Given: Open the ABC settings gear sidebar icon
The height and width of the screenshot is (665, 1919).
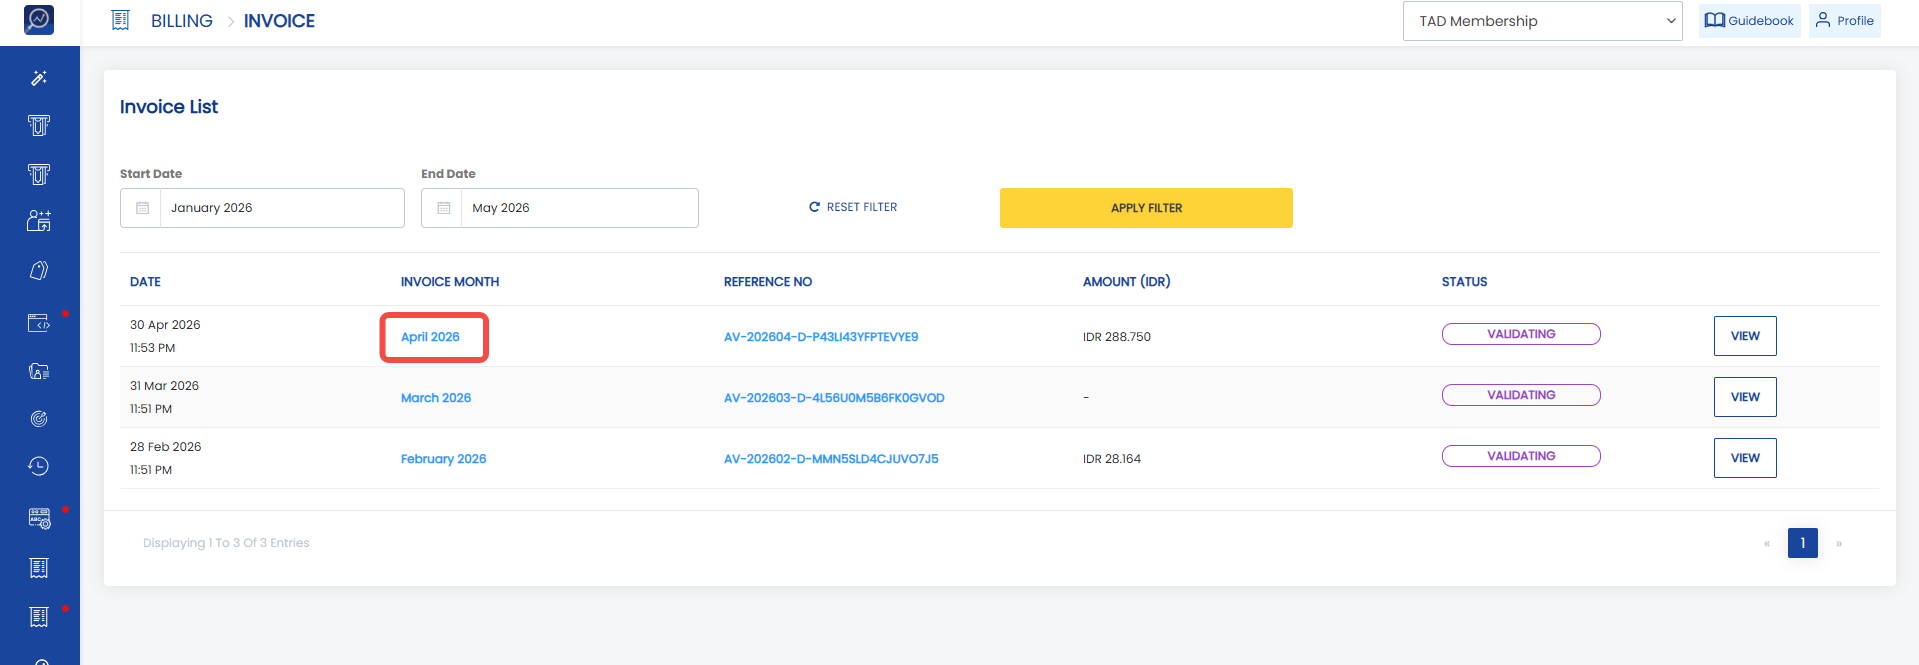Looking at the screenshot, I should coord(39,519).
